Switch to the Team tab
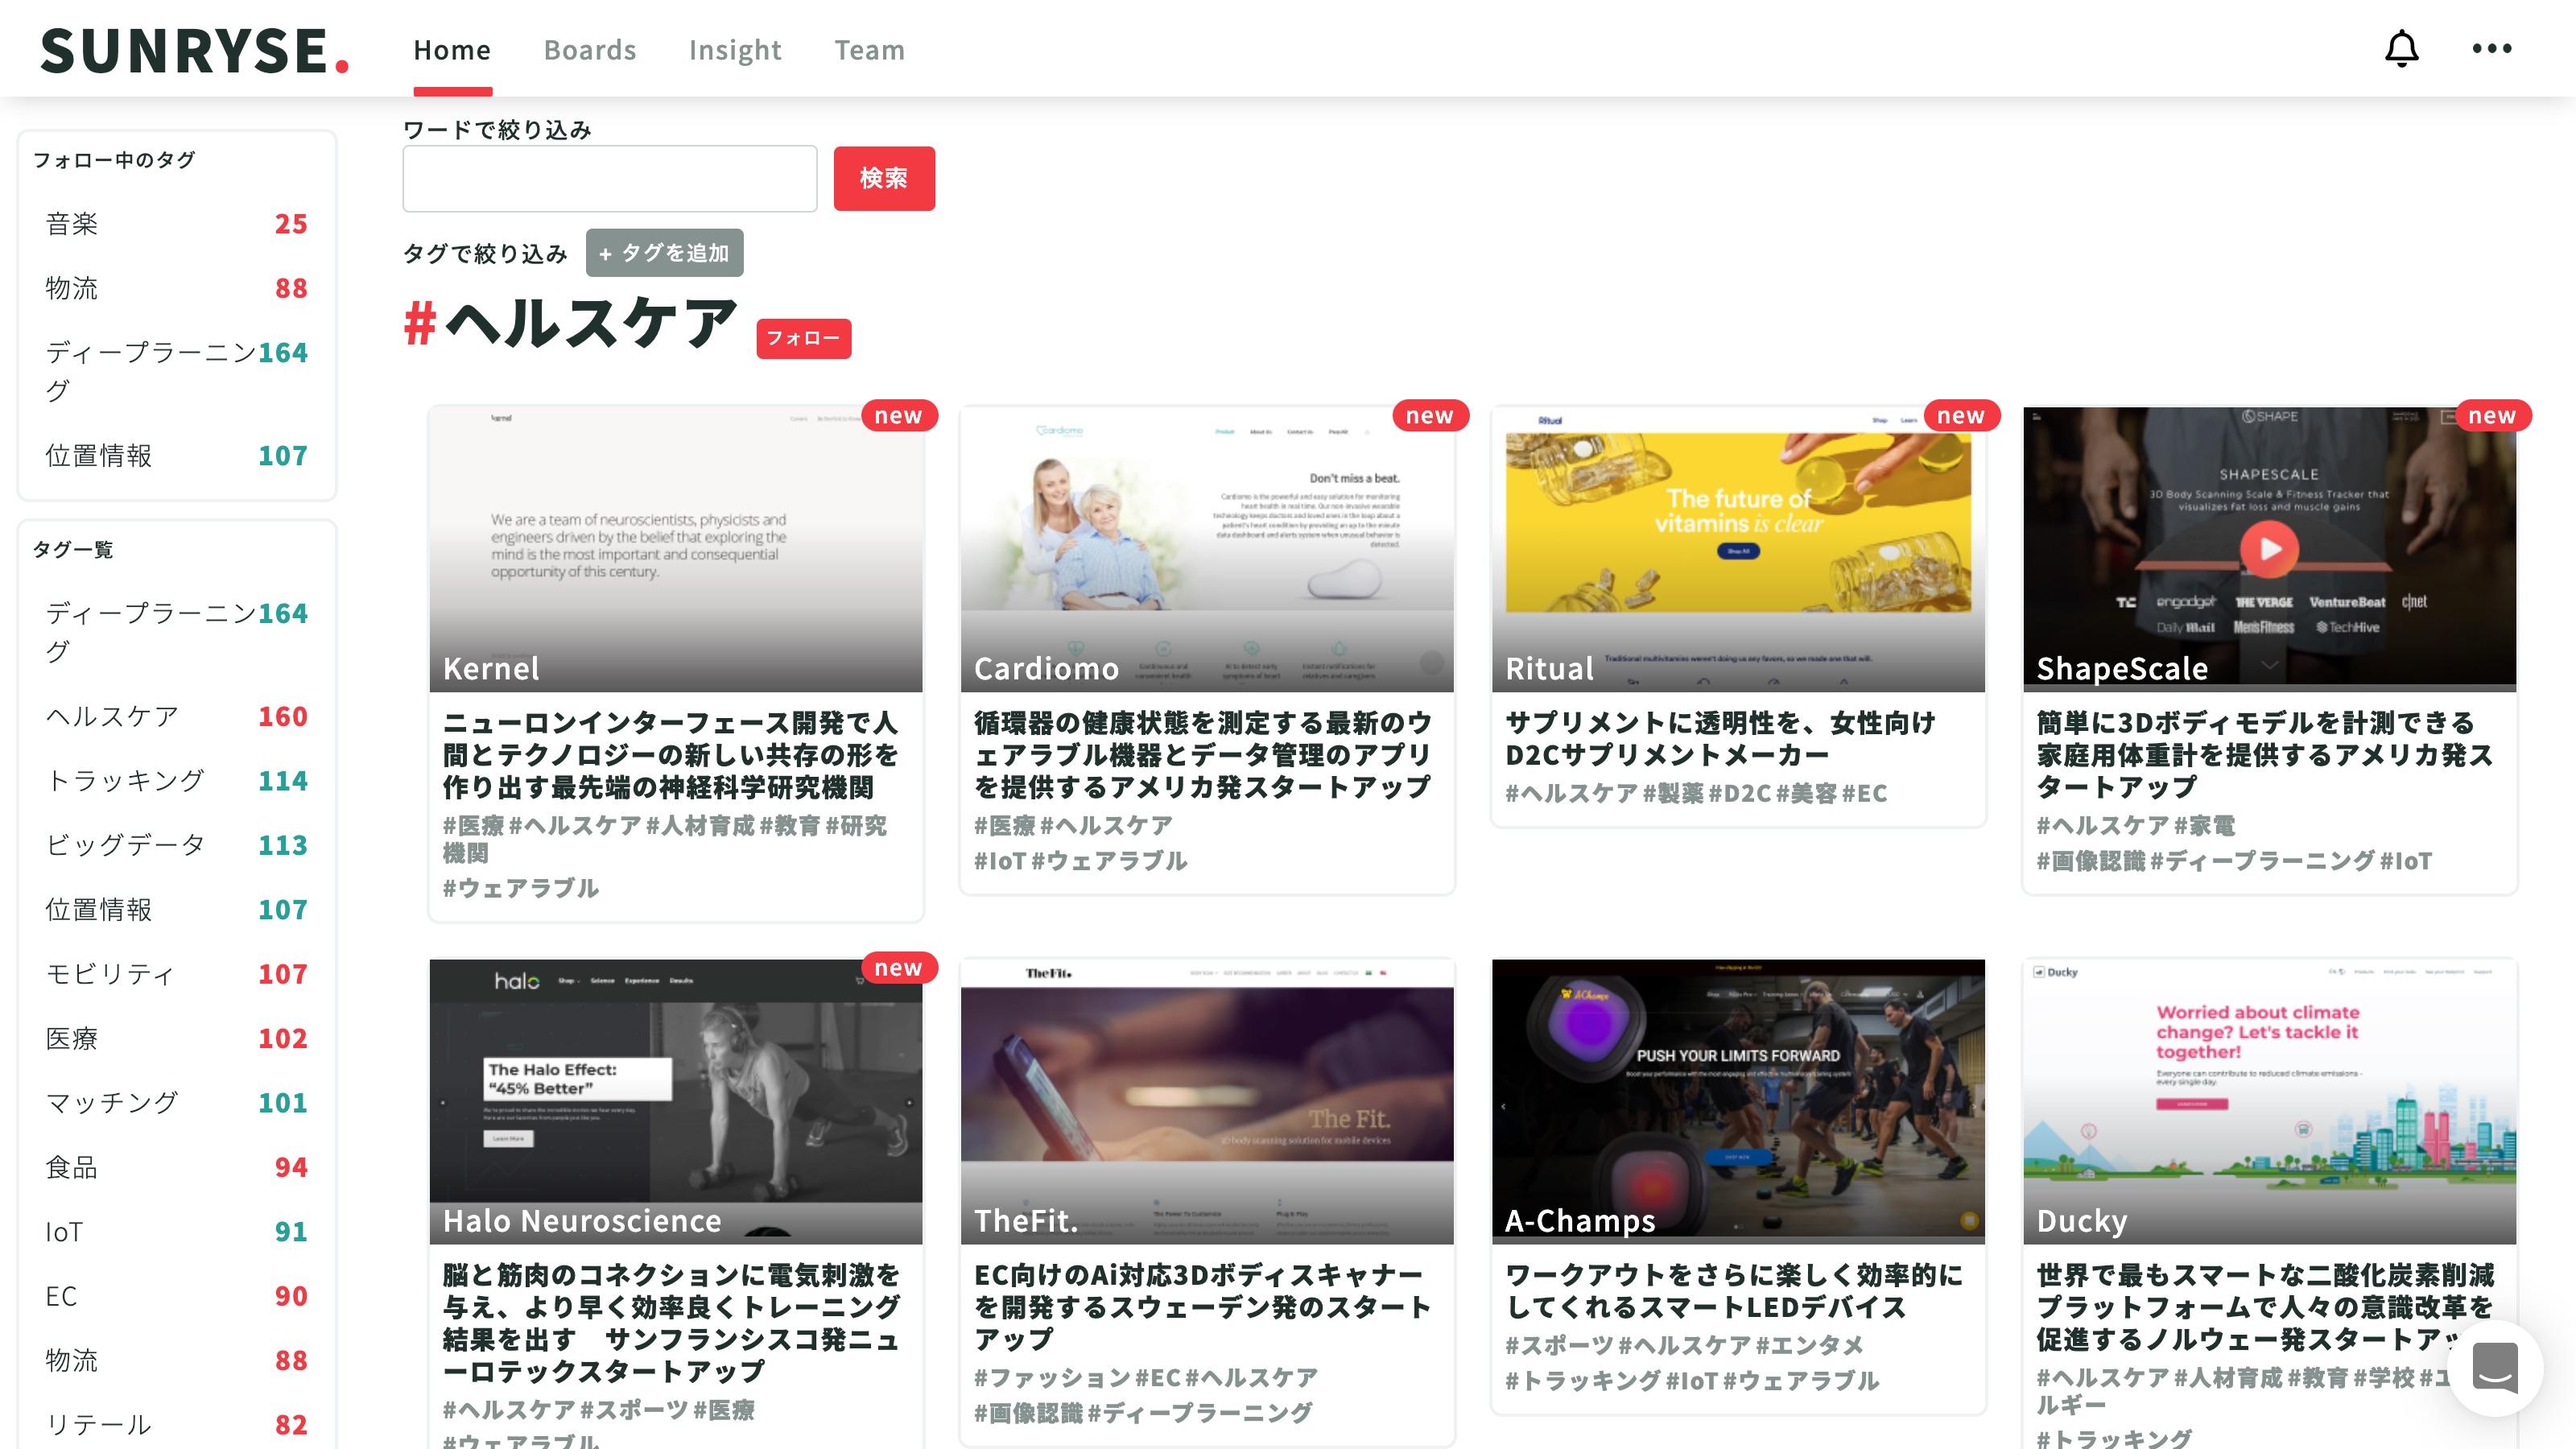Screen dimensions: 2576x1449 click(869, 50)
